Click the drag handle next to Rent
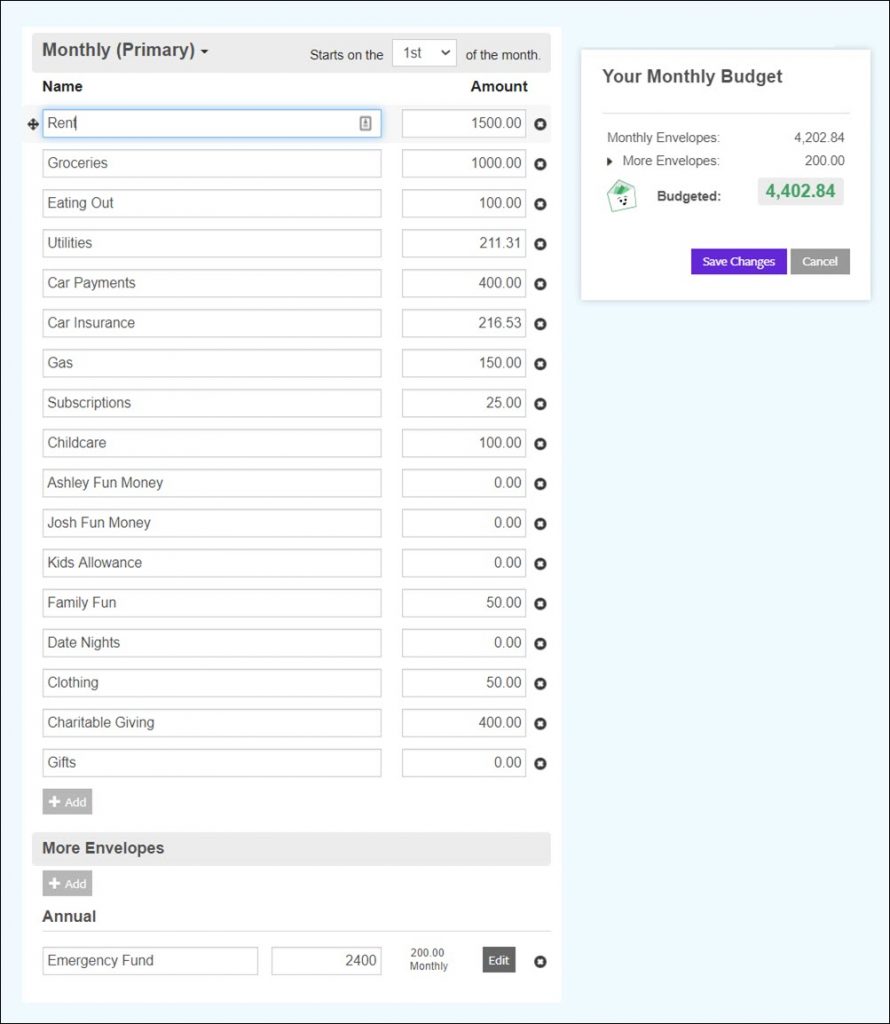Viewport: 890px width, 1024px height. pyautogui.click(x=33, y=124)
